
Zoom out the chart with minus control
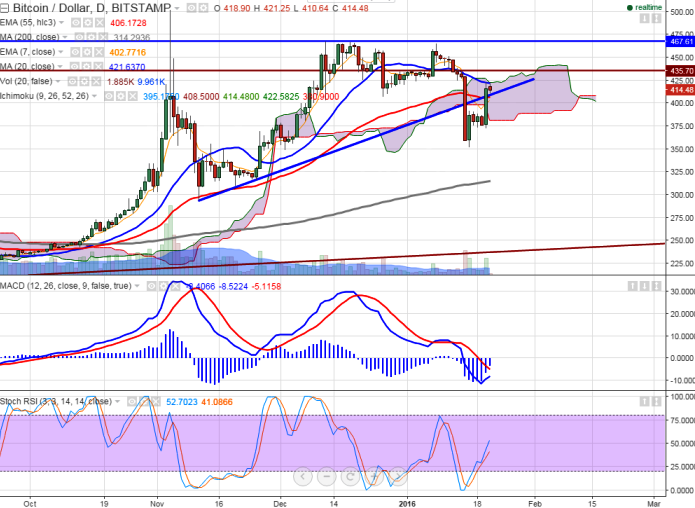pyautogui.click(x=327, y=477)
